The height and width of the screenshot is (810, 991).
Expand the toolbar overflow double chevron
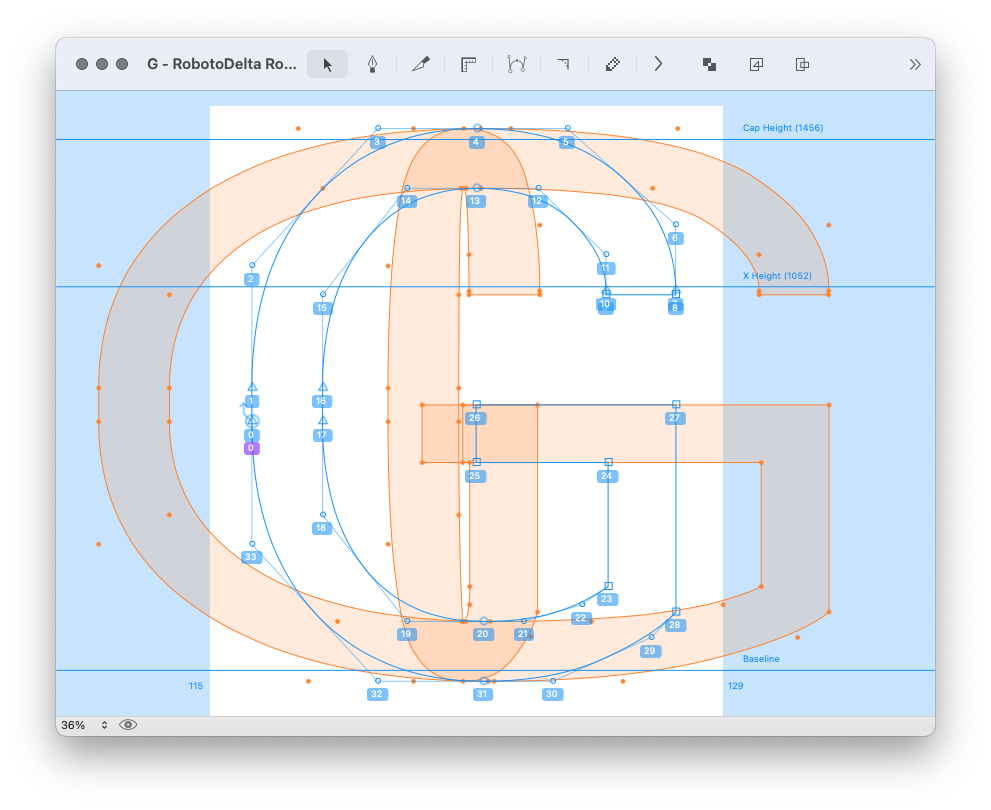915,64
